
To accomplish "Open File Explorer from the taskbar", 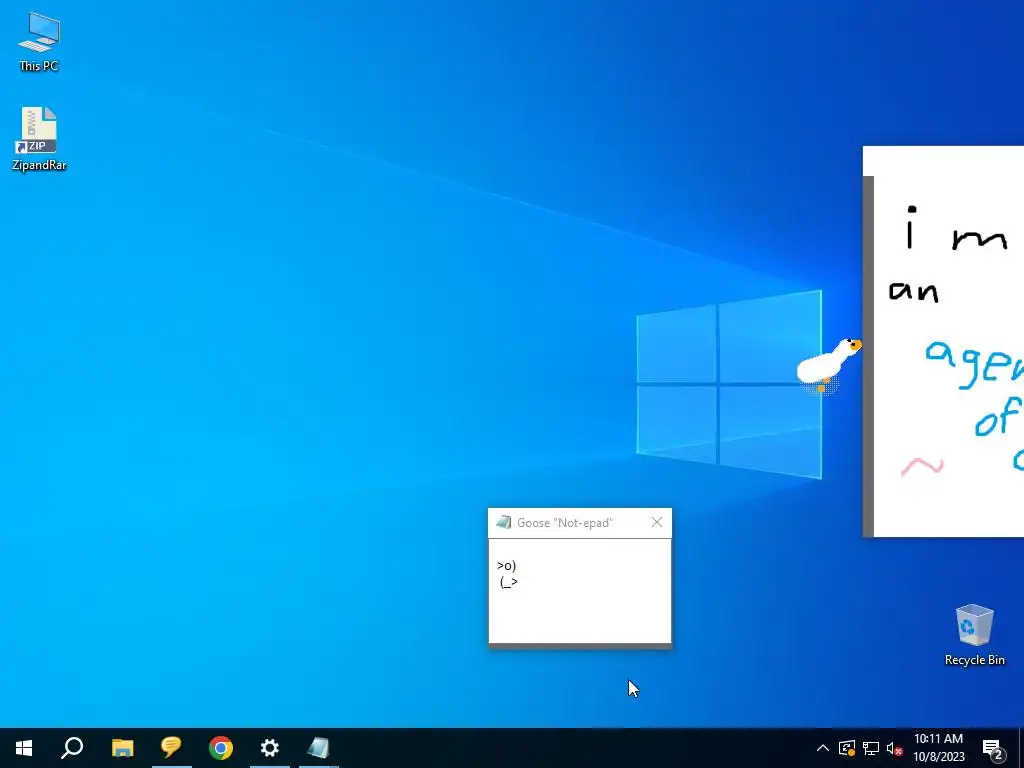I will point(122,748).
